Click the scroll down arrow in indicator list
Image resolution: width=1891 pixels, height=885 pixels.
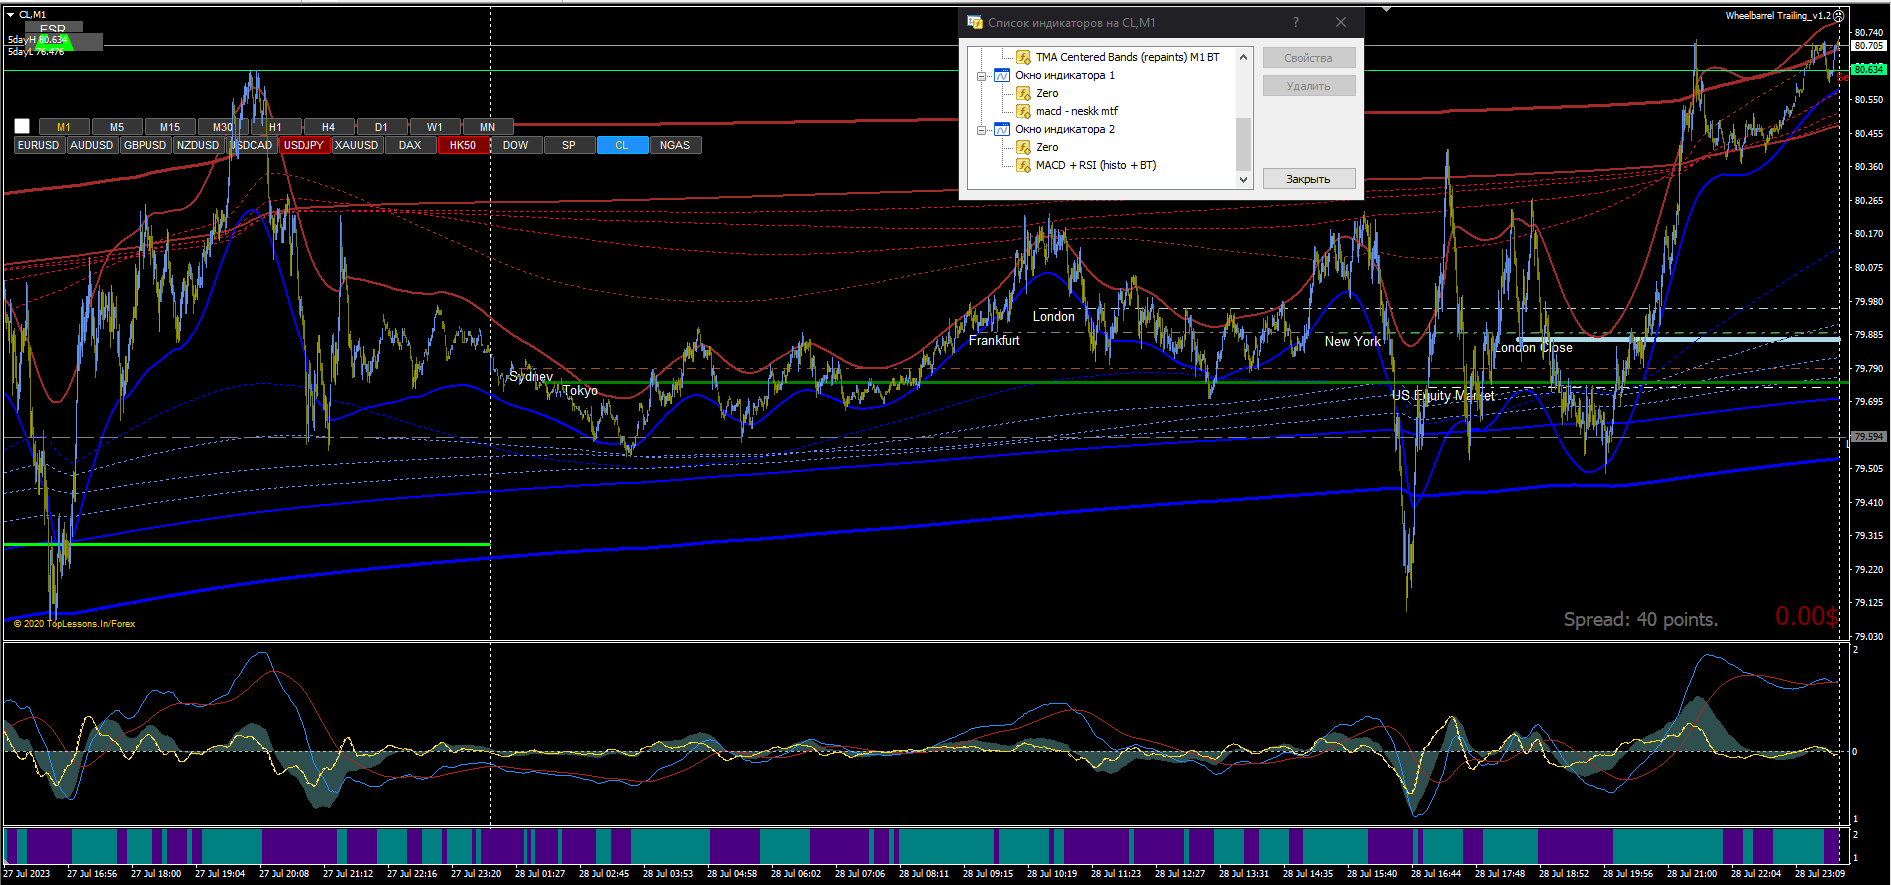1243,180
